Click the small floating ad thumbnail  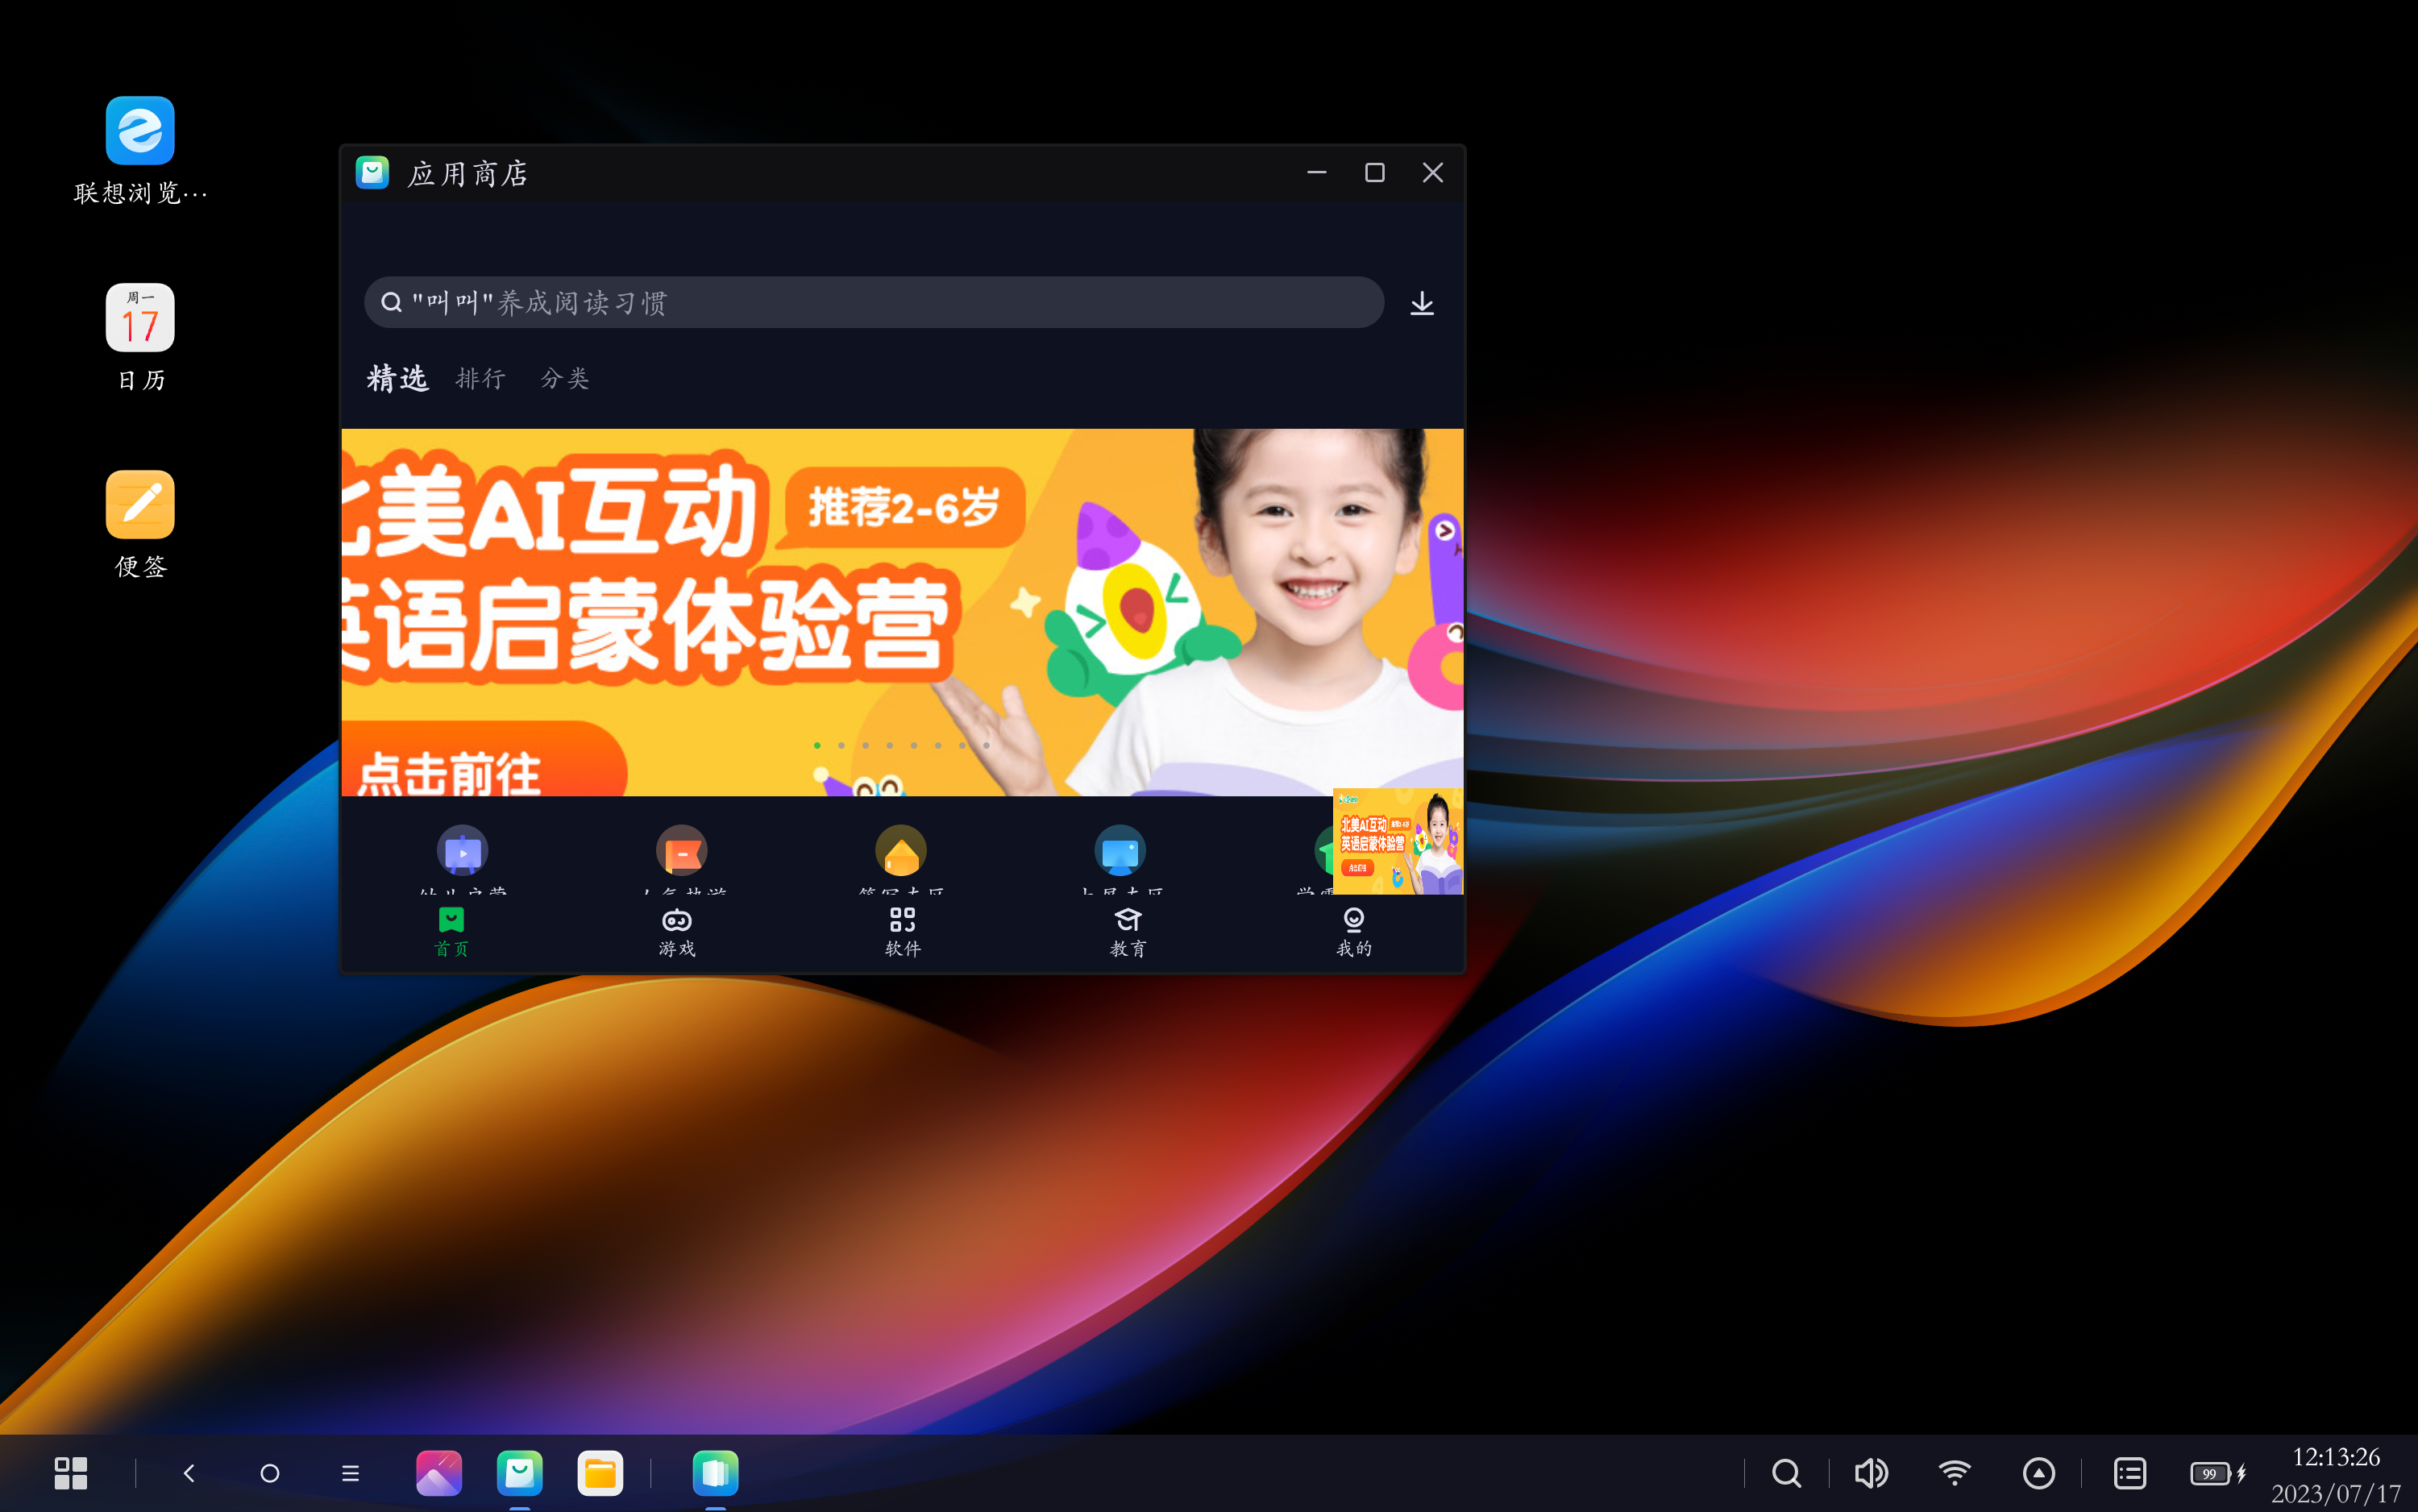[1398, 842]
